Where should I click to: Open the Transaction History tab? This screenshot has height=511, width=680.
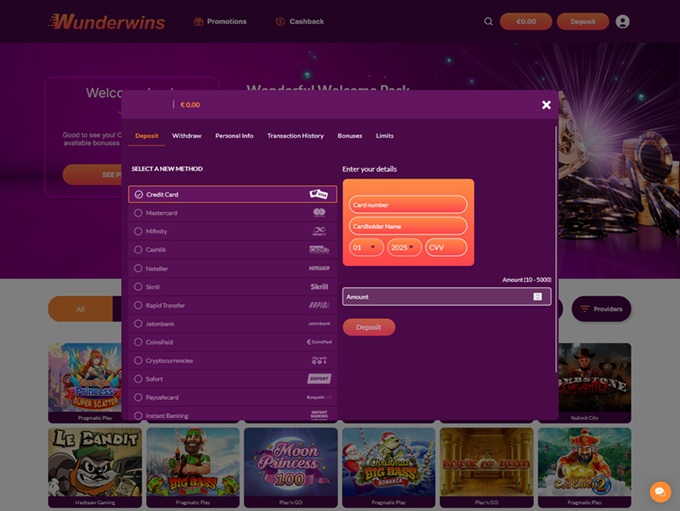[295, 136]
